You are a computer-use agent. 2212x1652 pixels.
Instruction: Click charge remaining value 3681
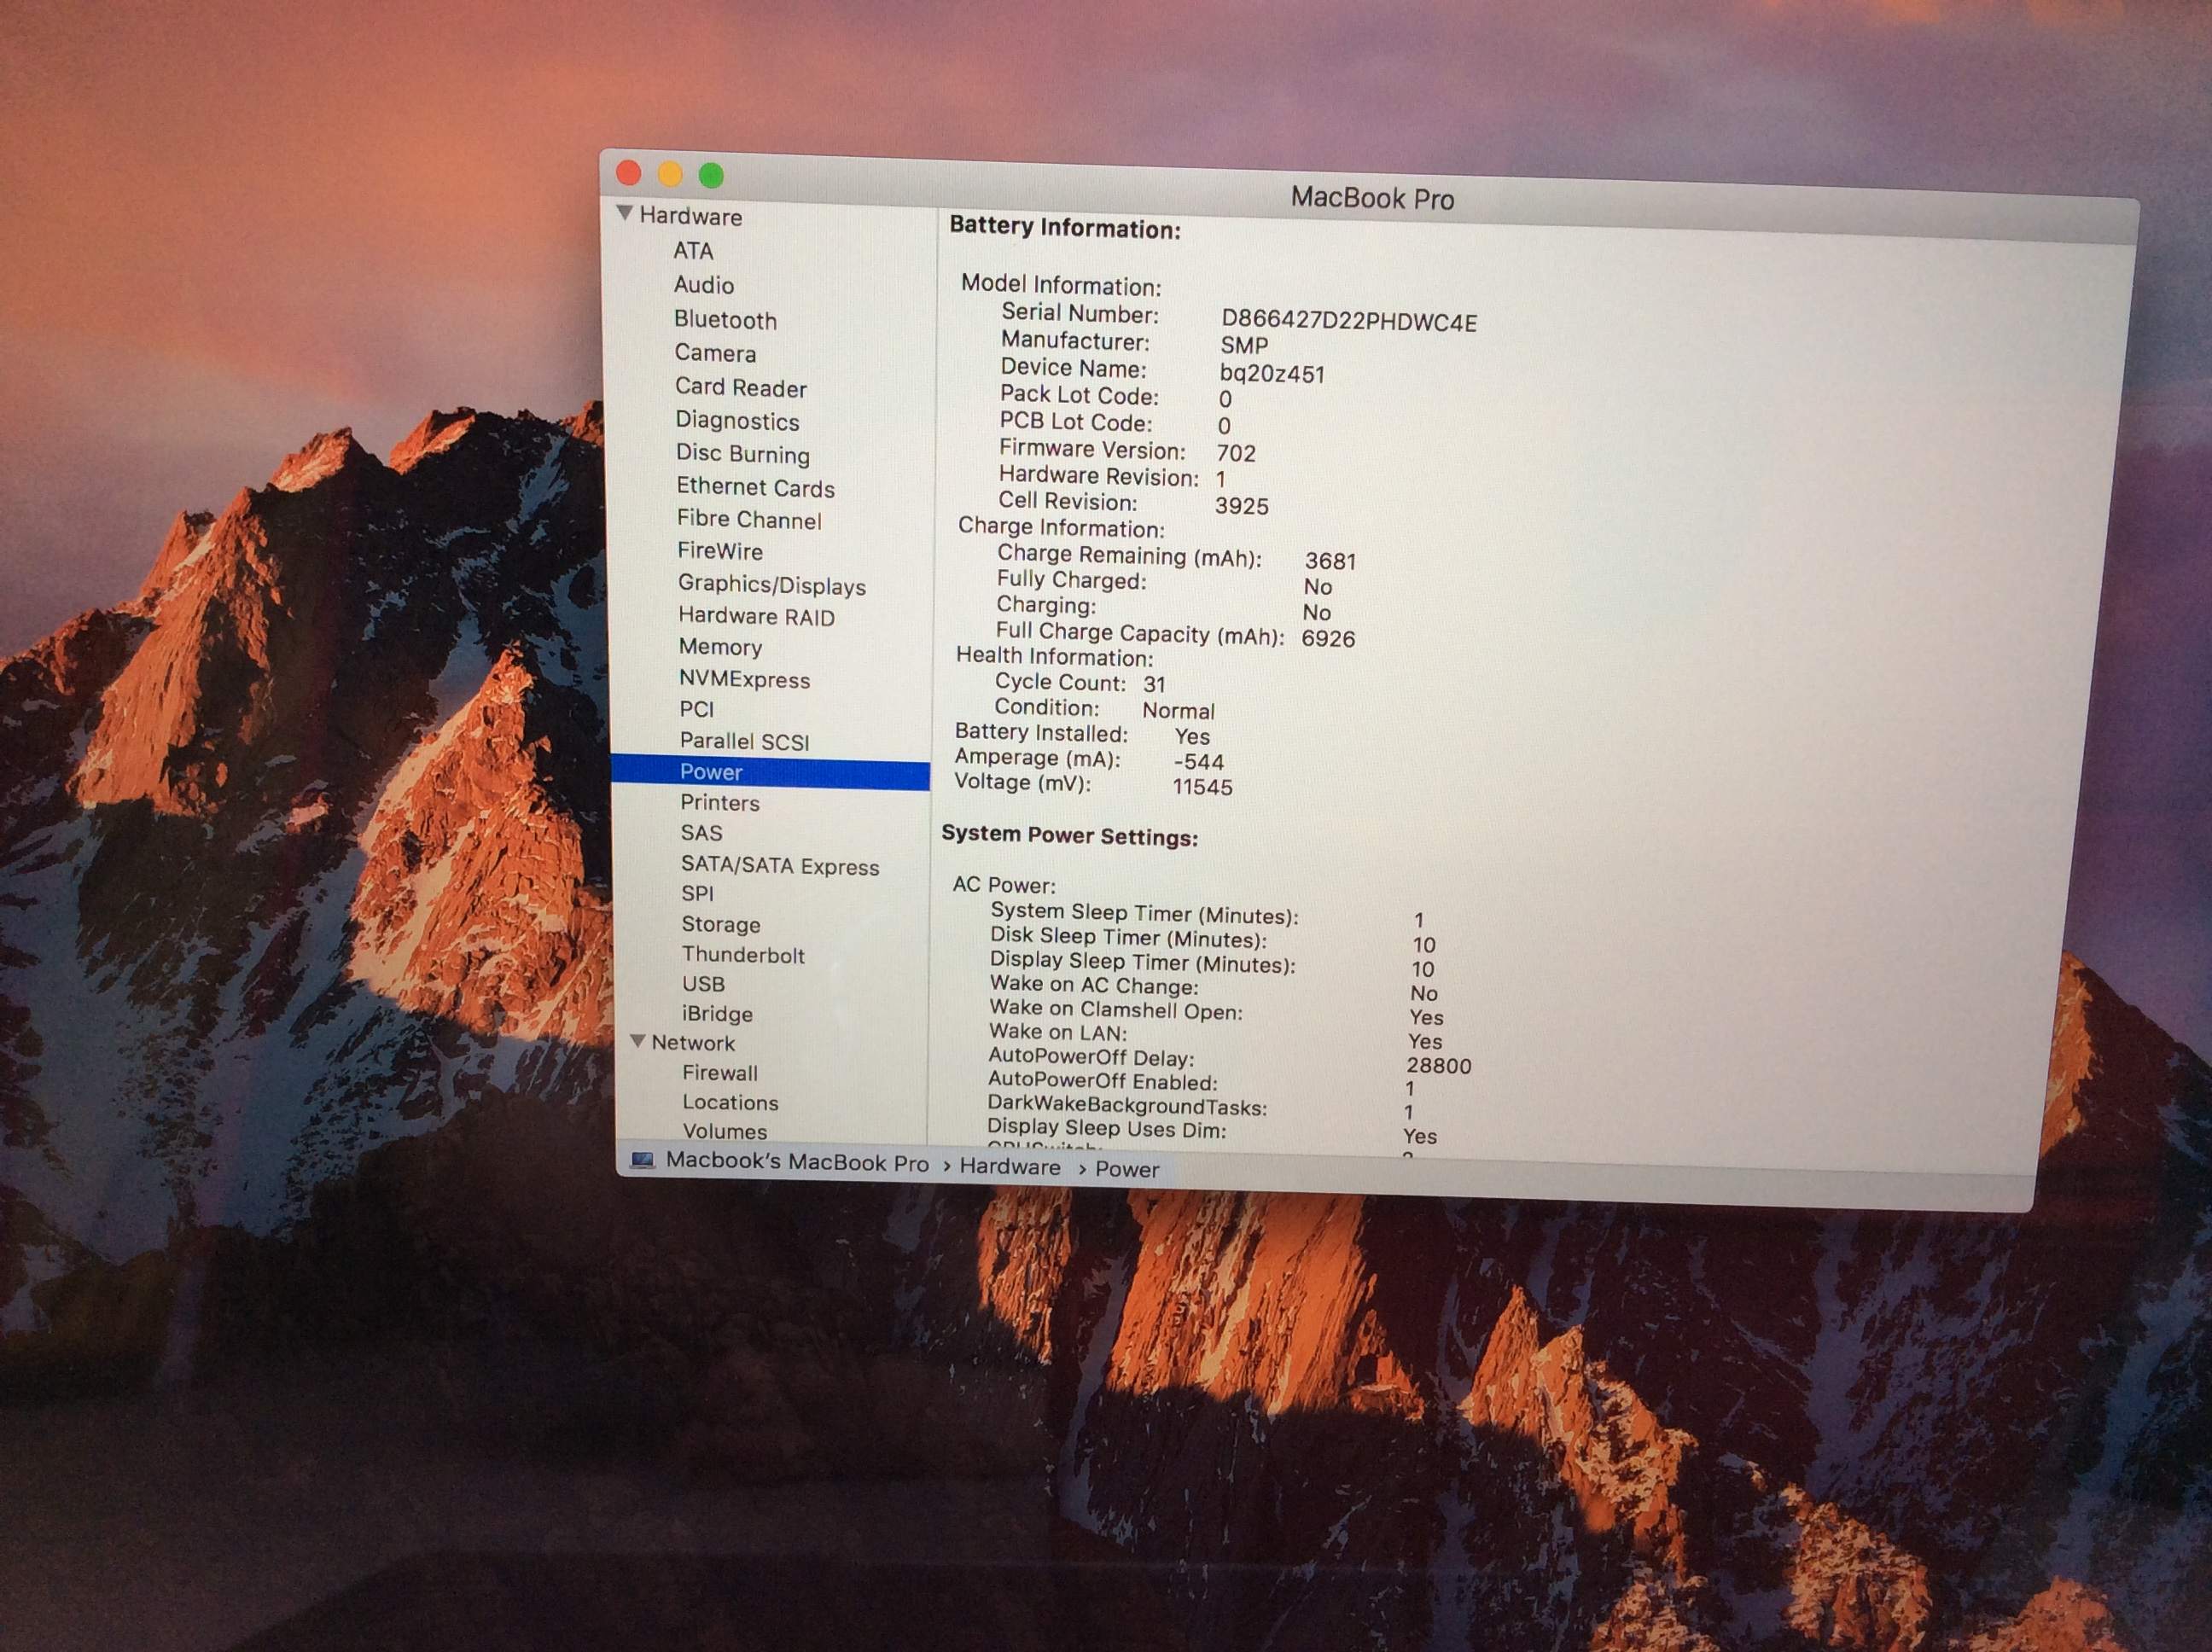click(x=1330, y=561)
